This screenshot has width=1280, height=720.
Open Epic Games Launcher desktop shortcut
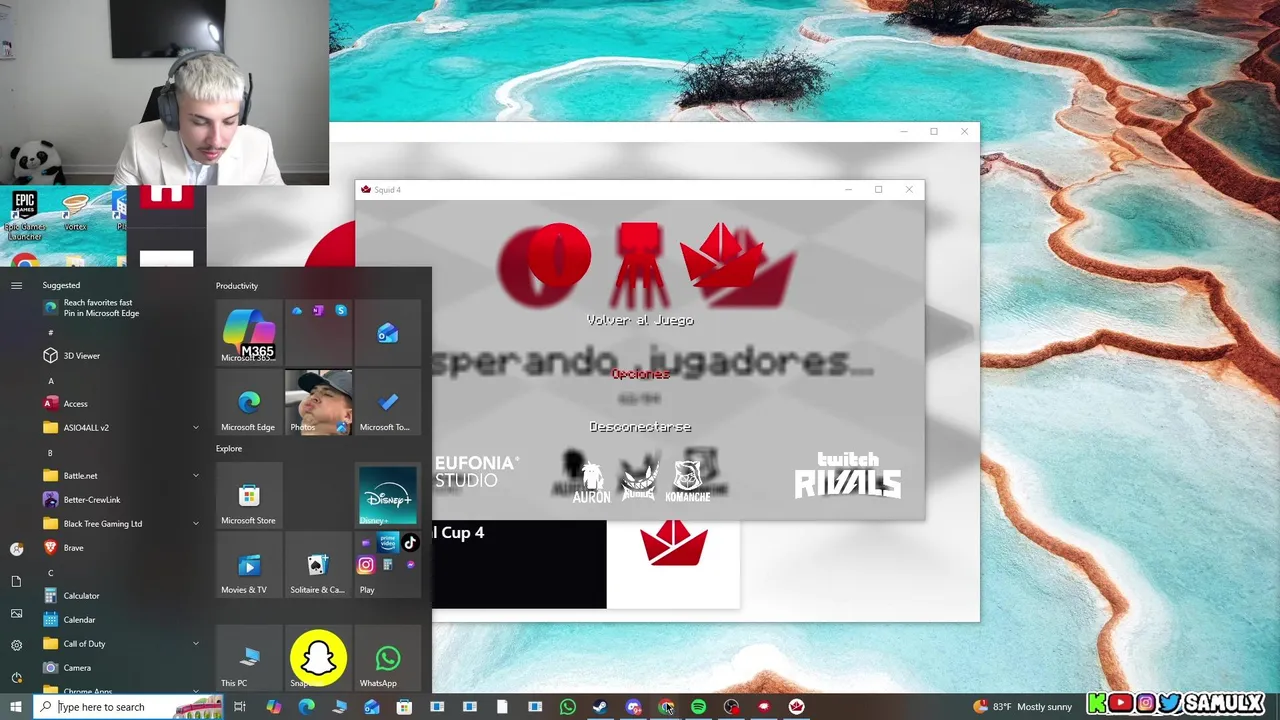[x=25, y=215]
